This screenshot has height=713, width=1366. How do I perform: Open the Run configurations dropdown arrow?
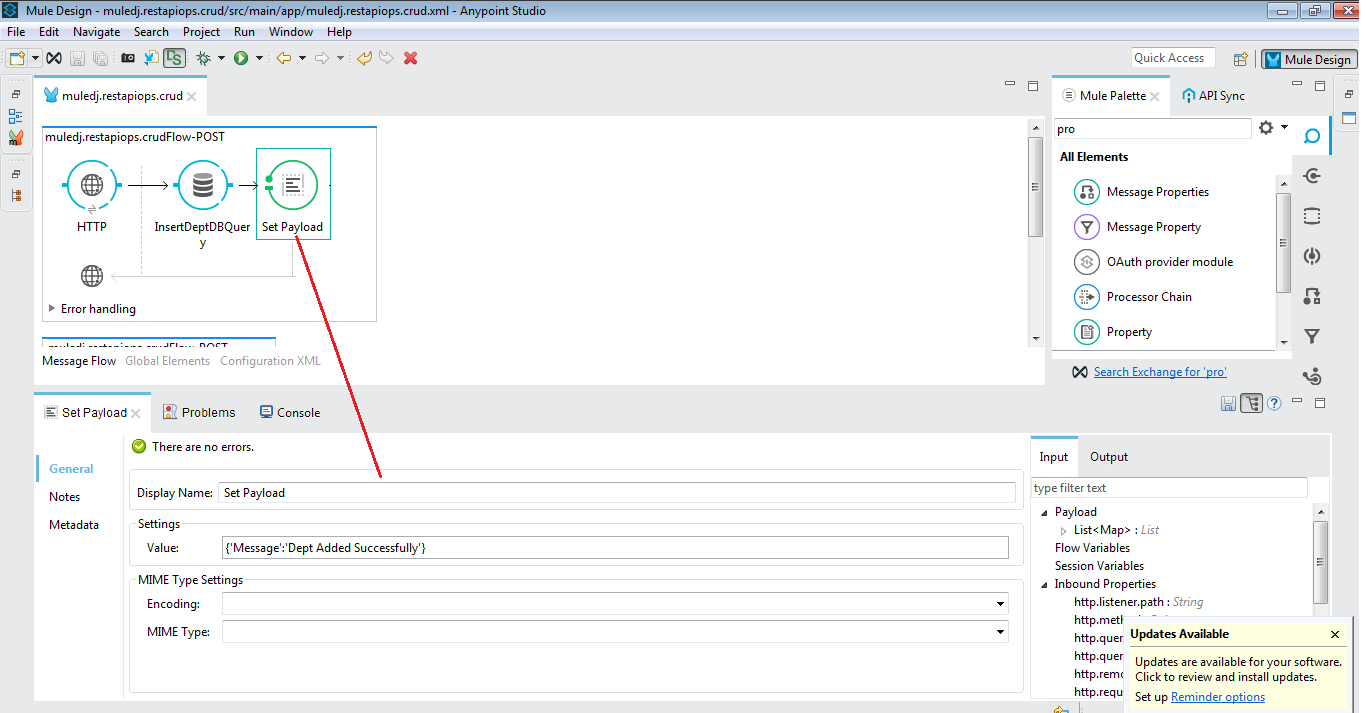pyautogui.click(x=259, y=58)
